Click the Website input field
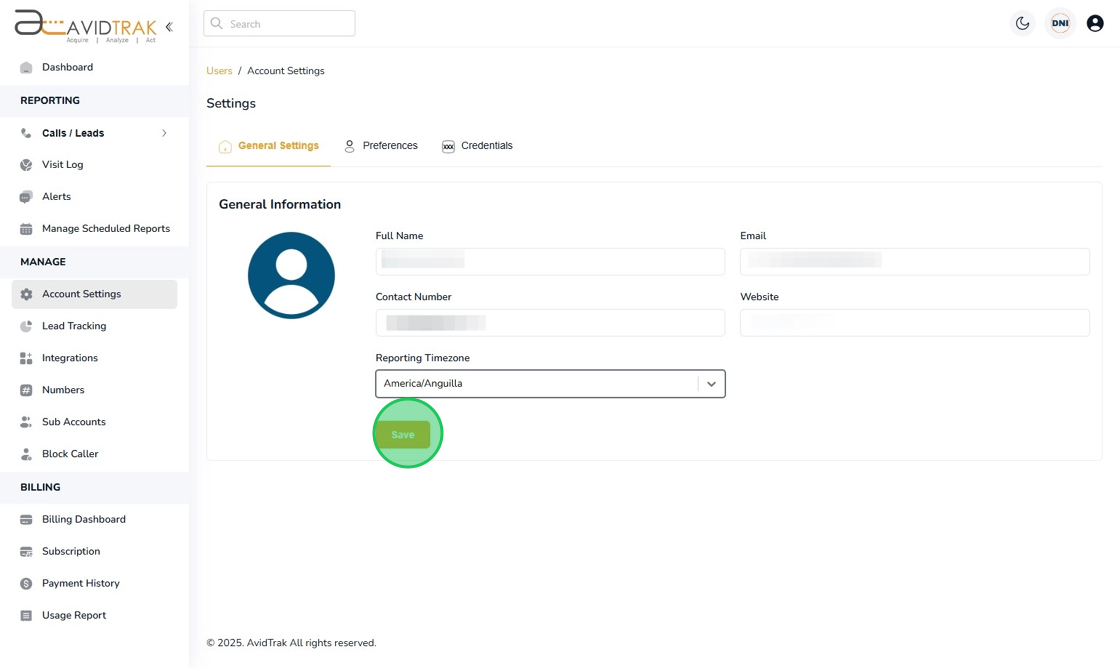 [915, 323]
